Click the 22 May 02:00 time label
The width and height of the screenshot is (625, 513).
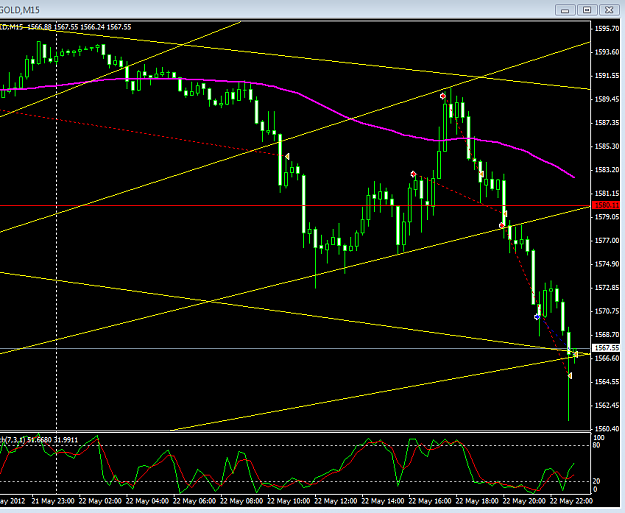tap(100, 501)
